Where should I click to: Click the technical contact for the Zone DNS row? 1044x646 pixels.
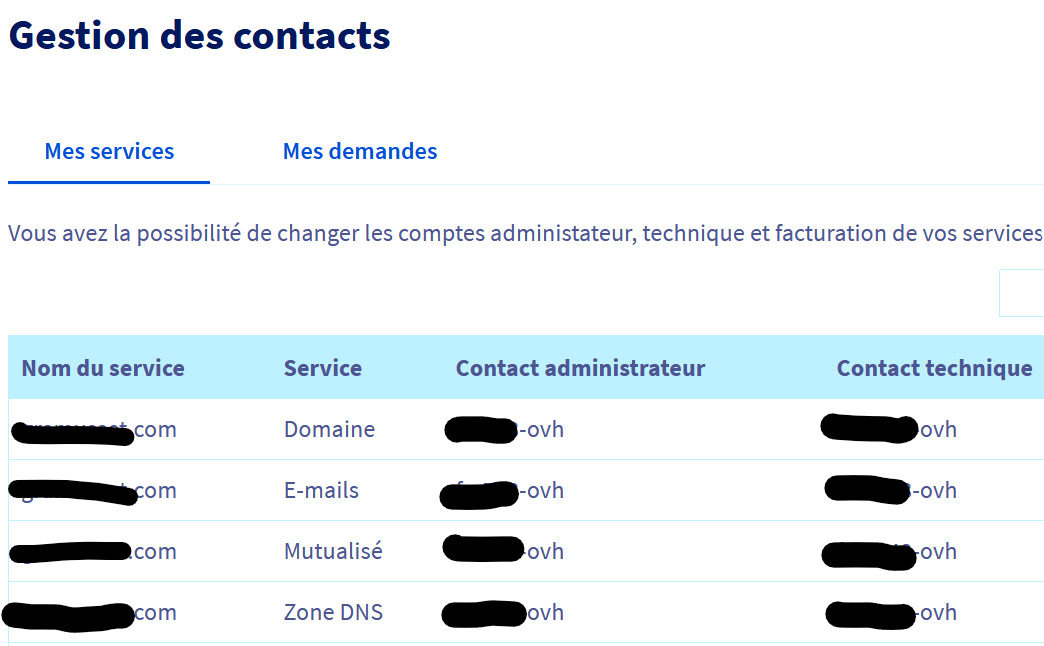[x=891, y=613]
